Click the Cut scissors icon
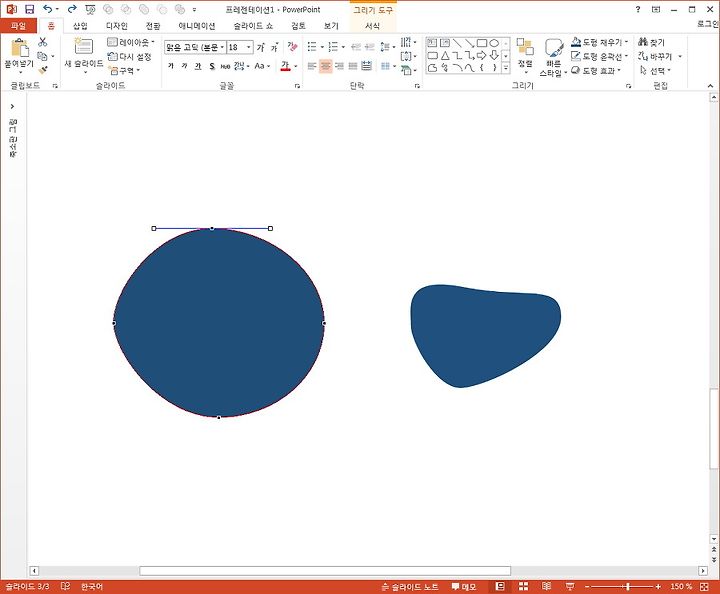The width and height of the screenshot is (720, 594). click(43, 42)
